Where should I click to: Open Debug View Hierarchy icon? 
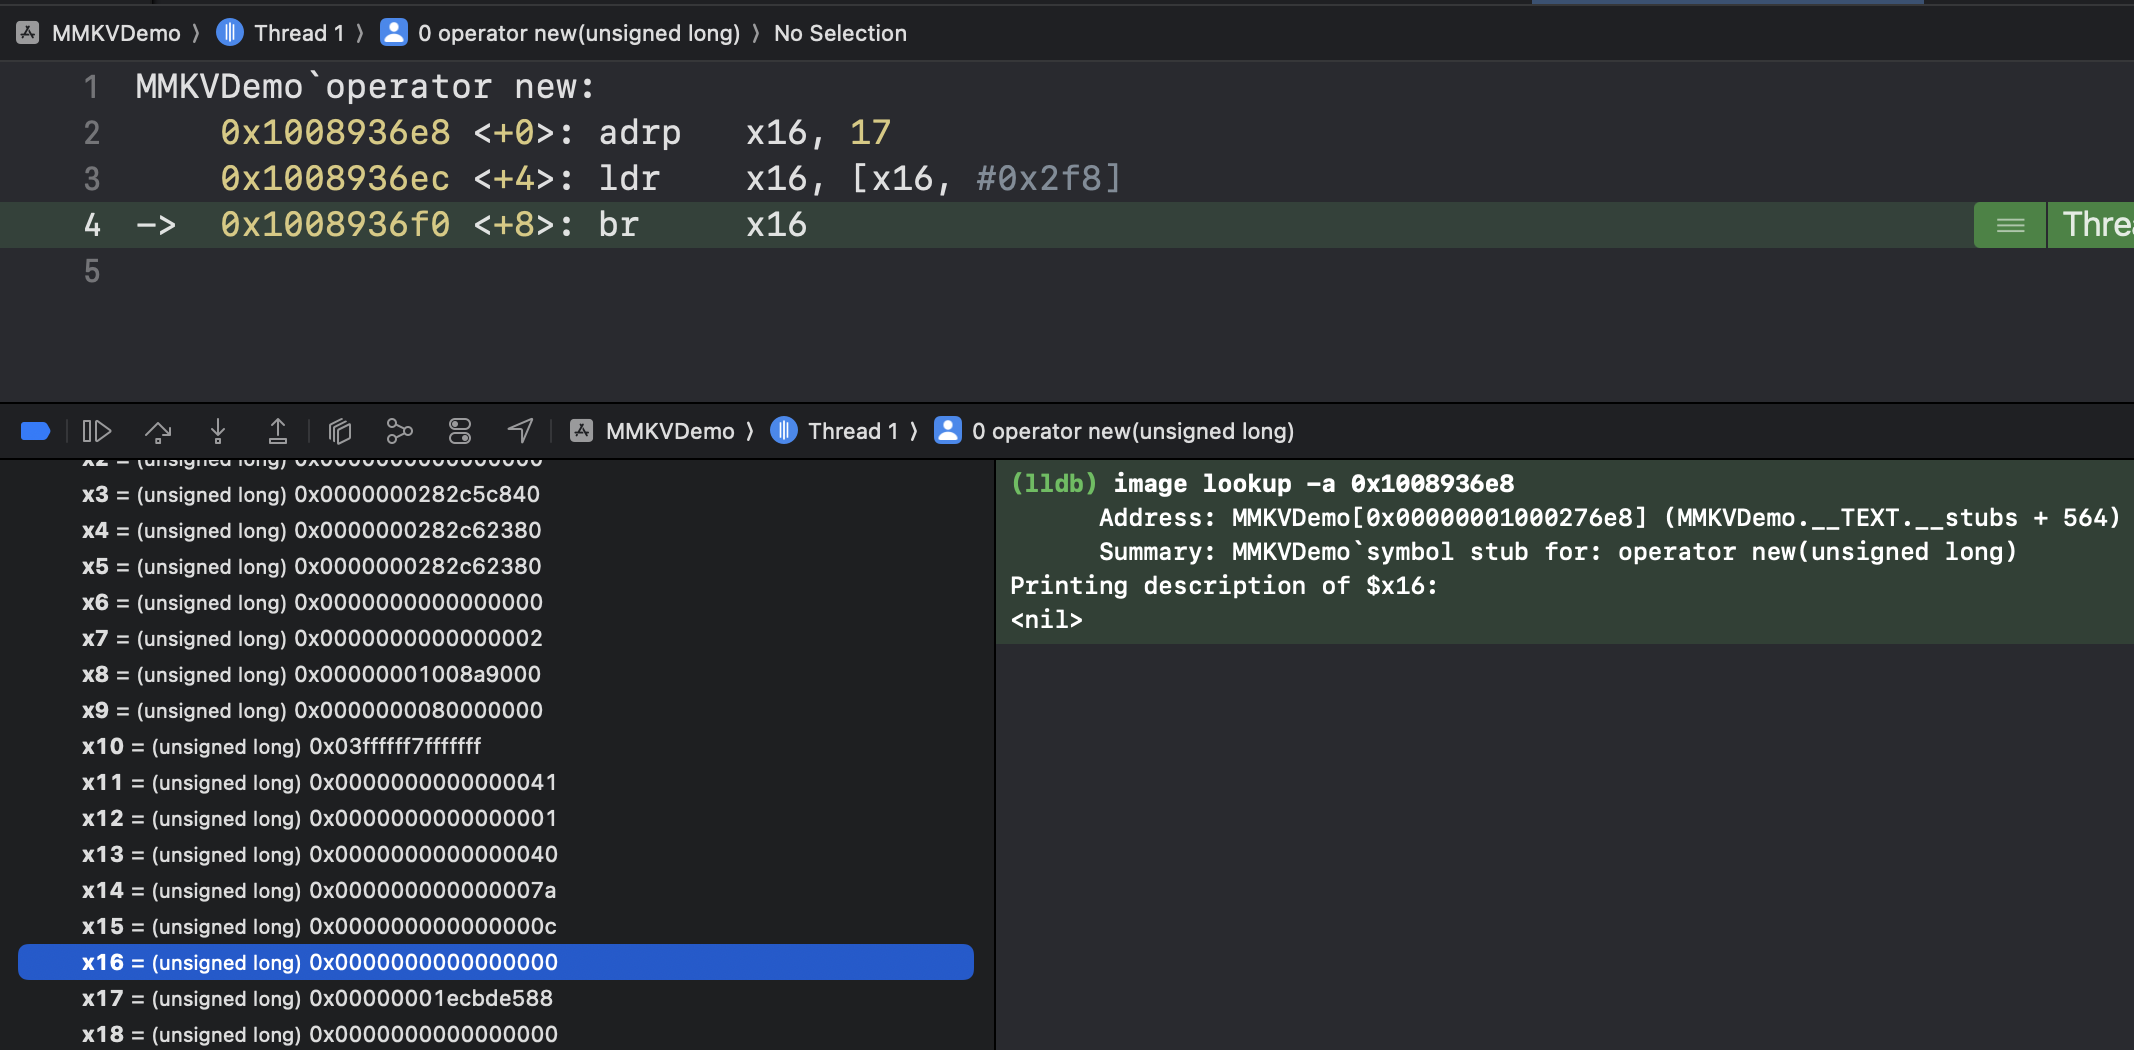340,431
